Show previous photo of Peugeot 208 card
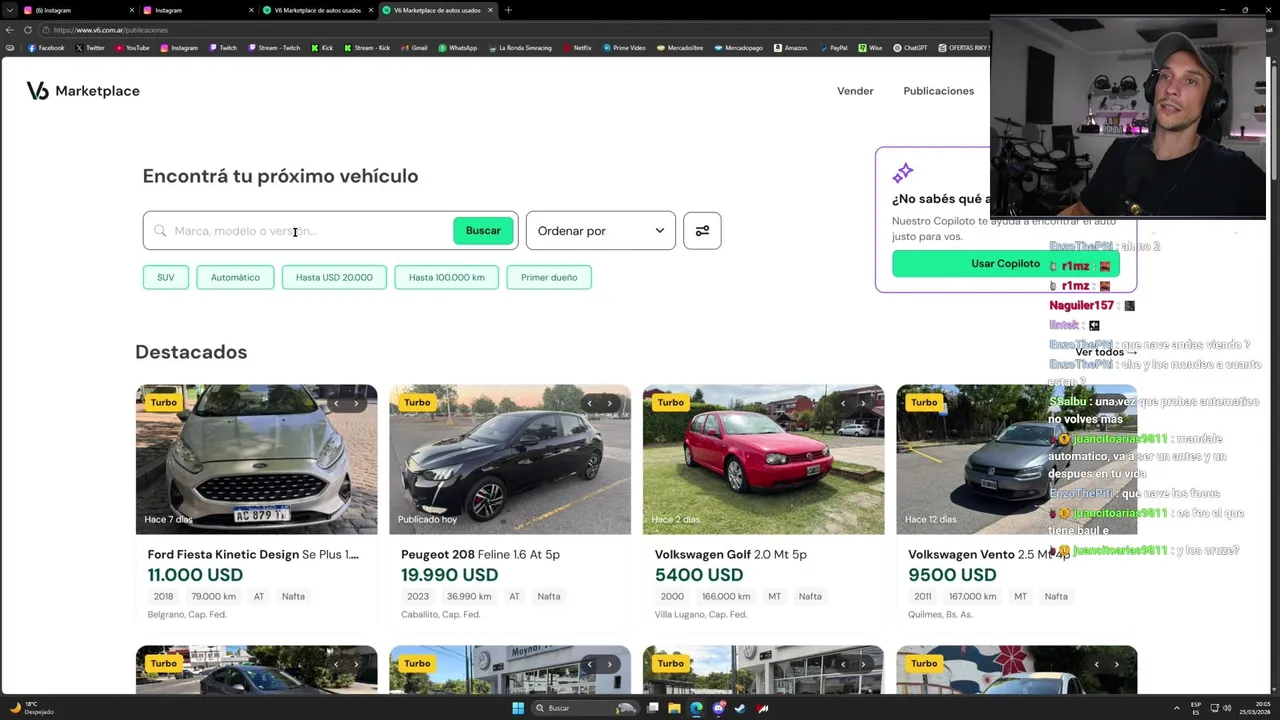1280x720 pixels. coord(589,403)
